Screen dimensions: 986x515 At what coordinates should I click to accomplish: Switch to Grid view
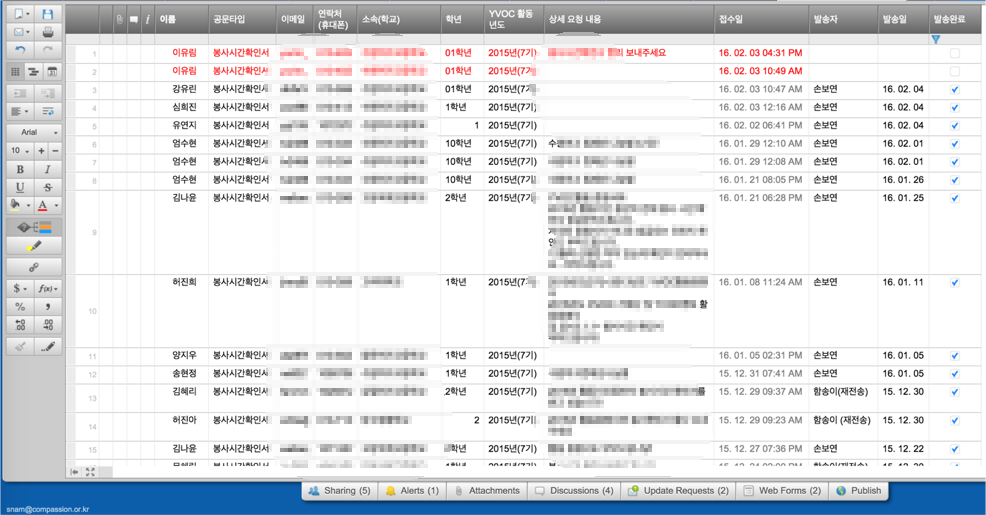pyautogui.click(x=16, y=72)
